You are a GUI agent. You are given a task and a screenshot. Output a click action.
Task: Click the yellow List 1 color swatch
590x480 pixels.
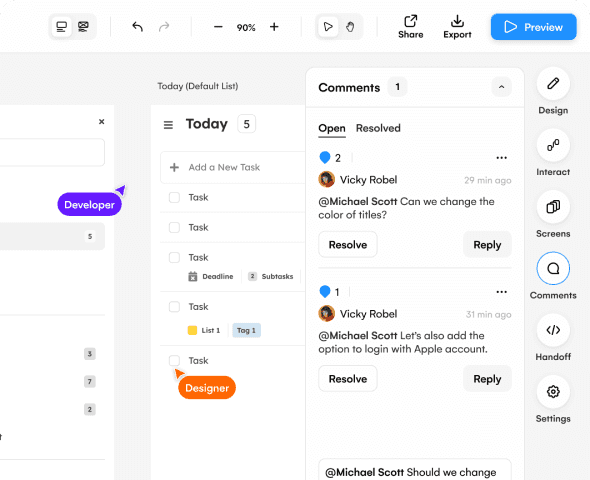pyautogui.click(x=192, y=330)
